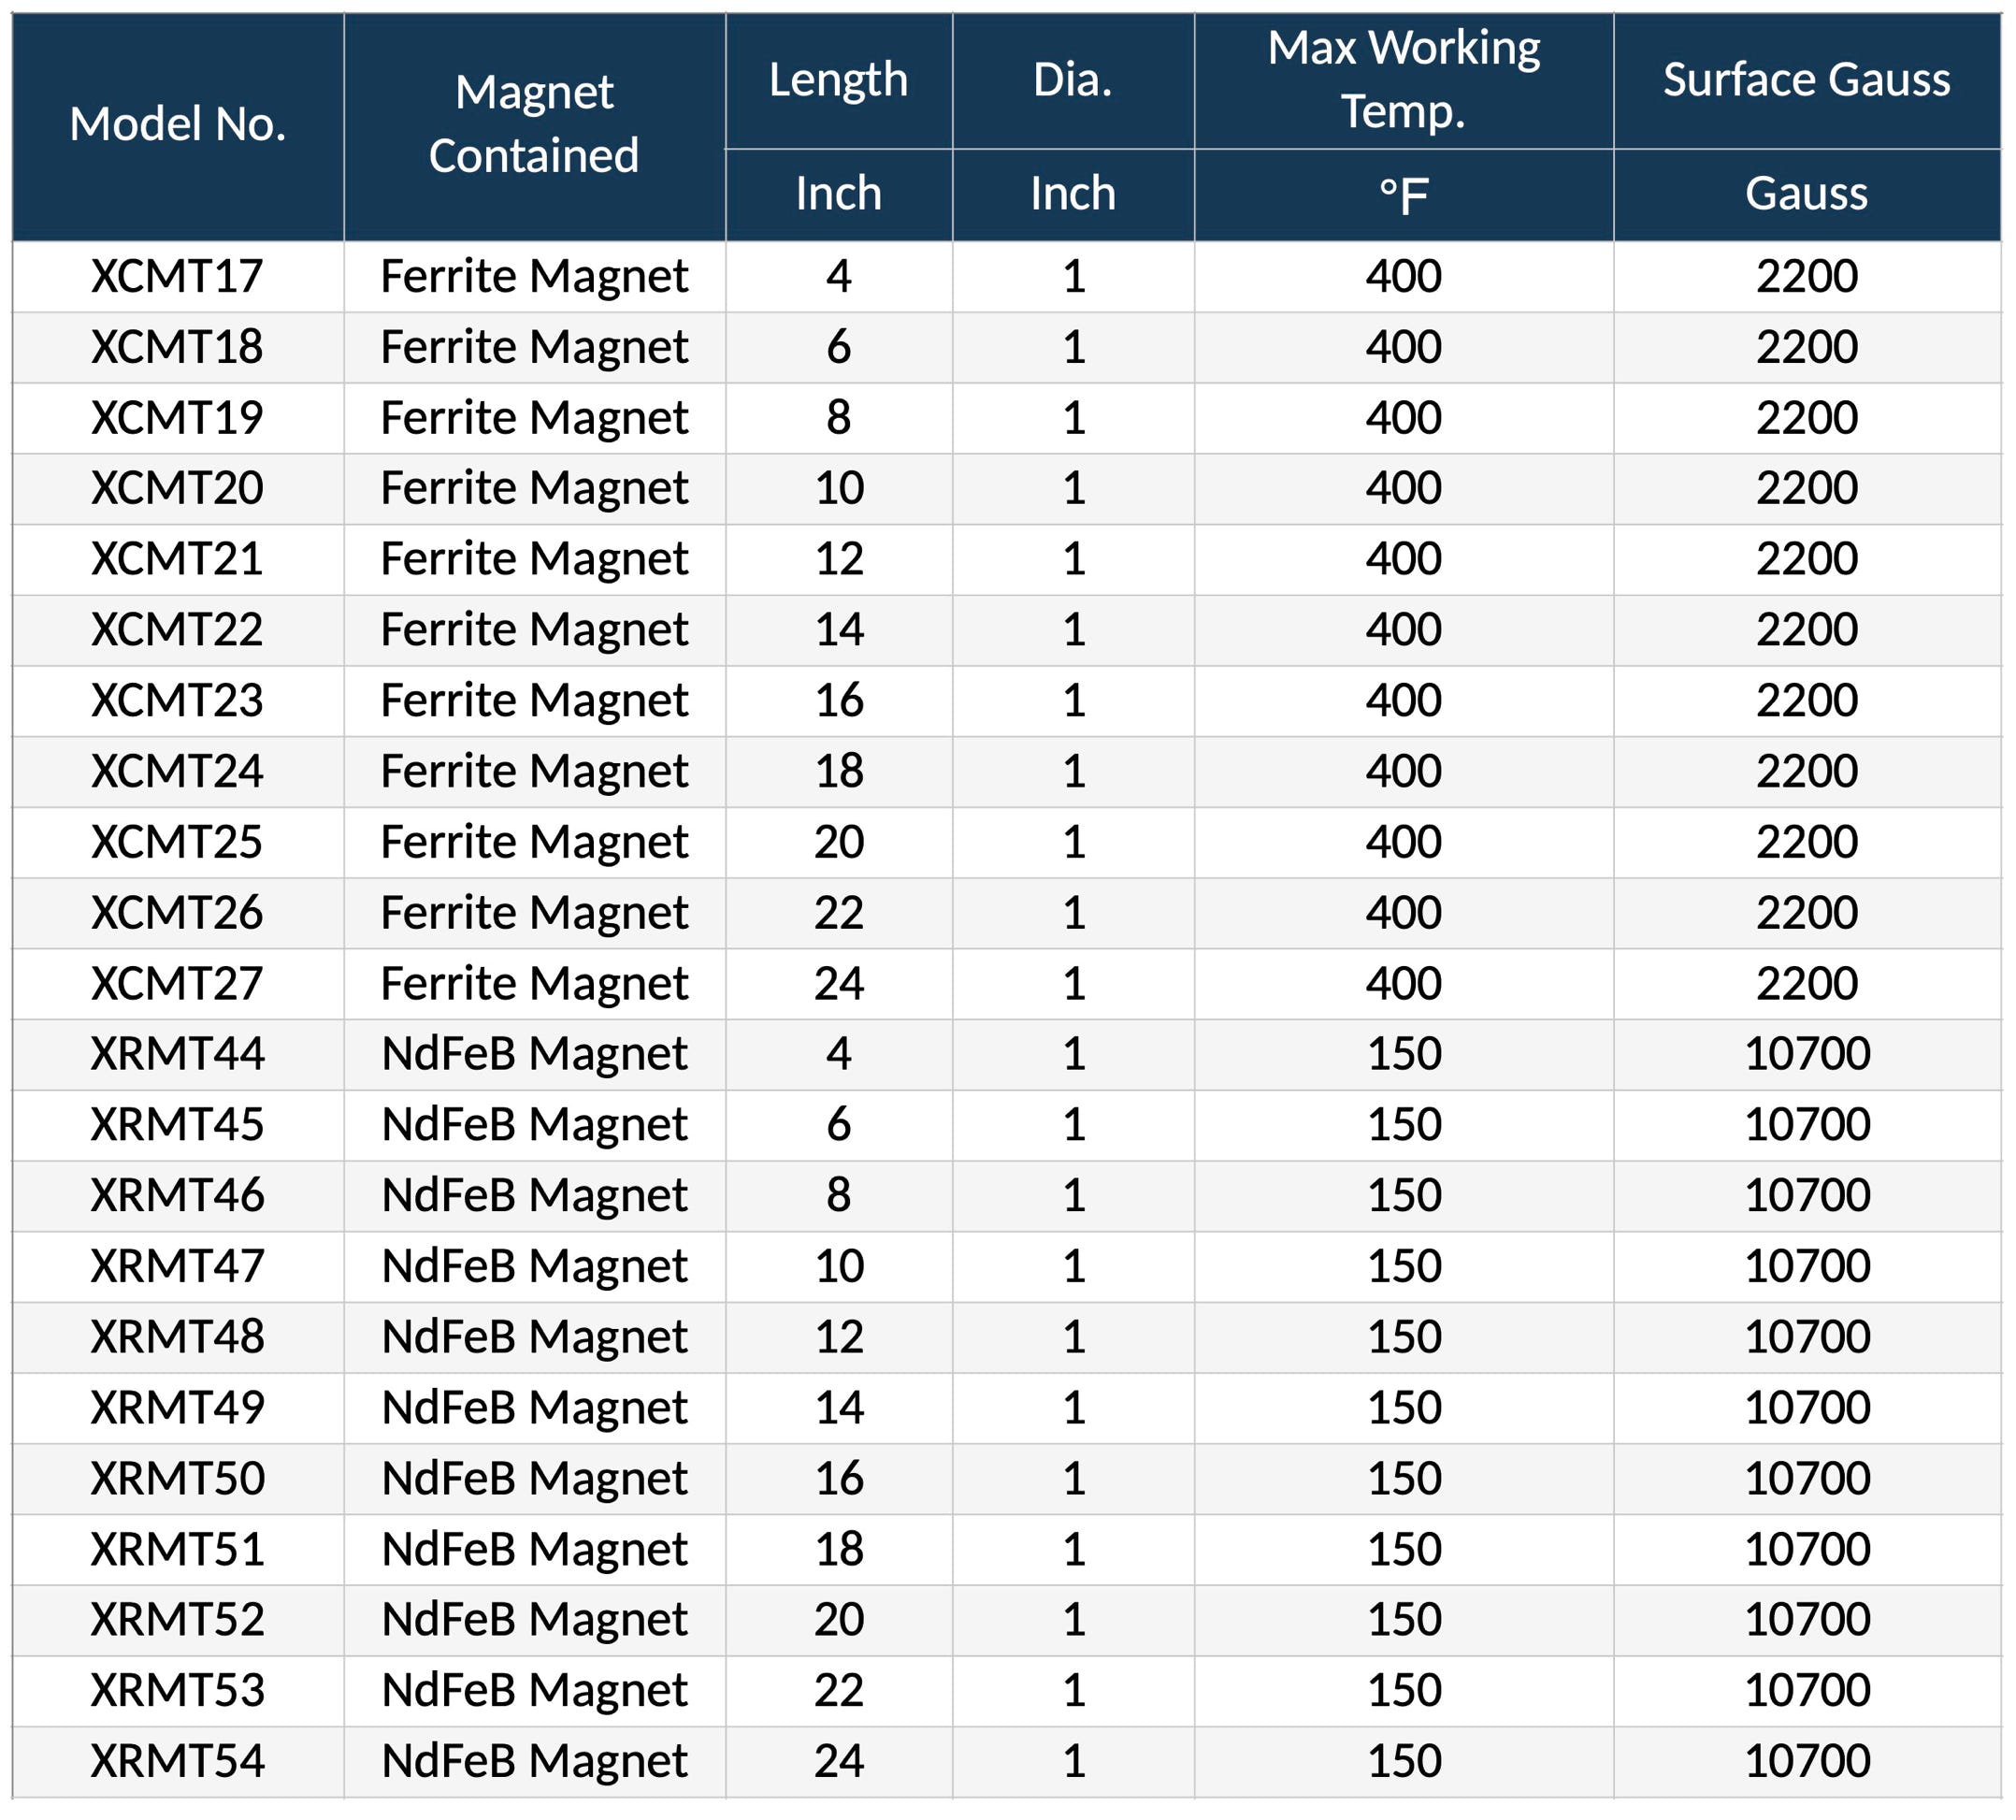This screenshot has width=2016, height=1820.
Task: Click length 16 in the XCMT23 row
Action: click(839, 701)
